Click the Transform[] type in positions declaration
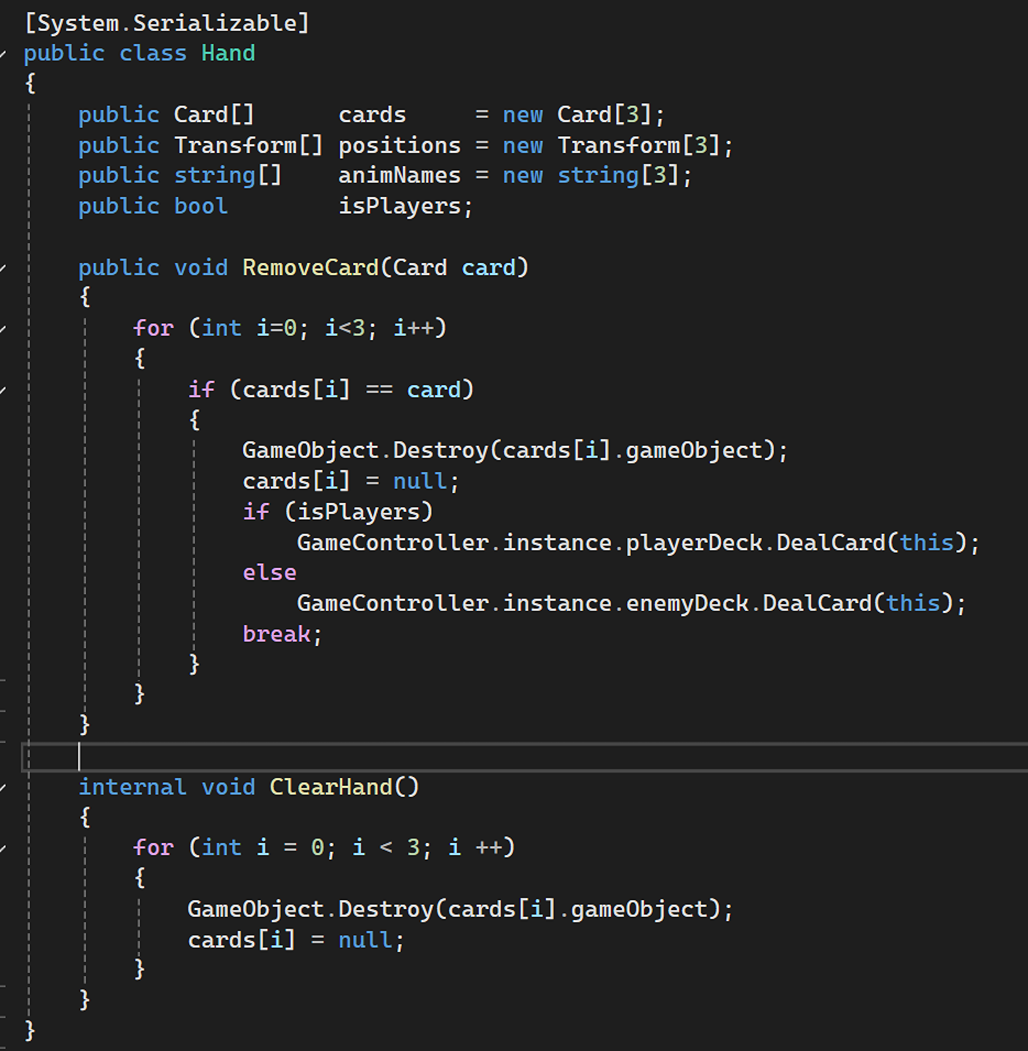The height and width of the screenshot is (1051, 1028). coord(248,145)
